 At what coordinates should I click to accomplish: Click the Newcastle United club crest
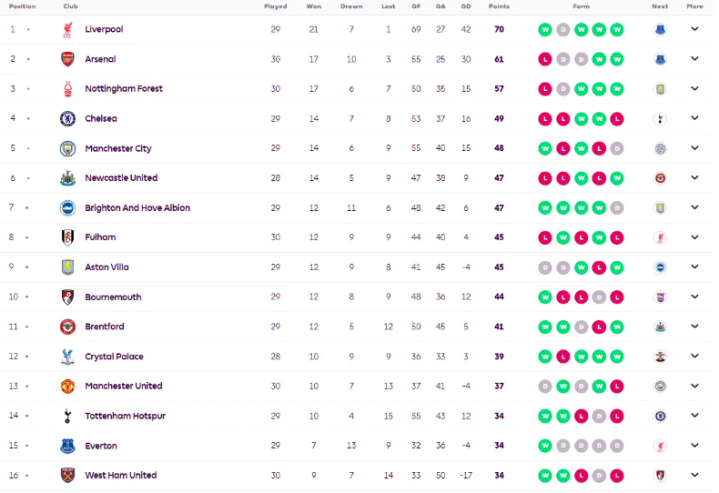[68, 178]
